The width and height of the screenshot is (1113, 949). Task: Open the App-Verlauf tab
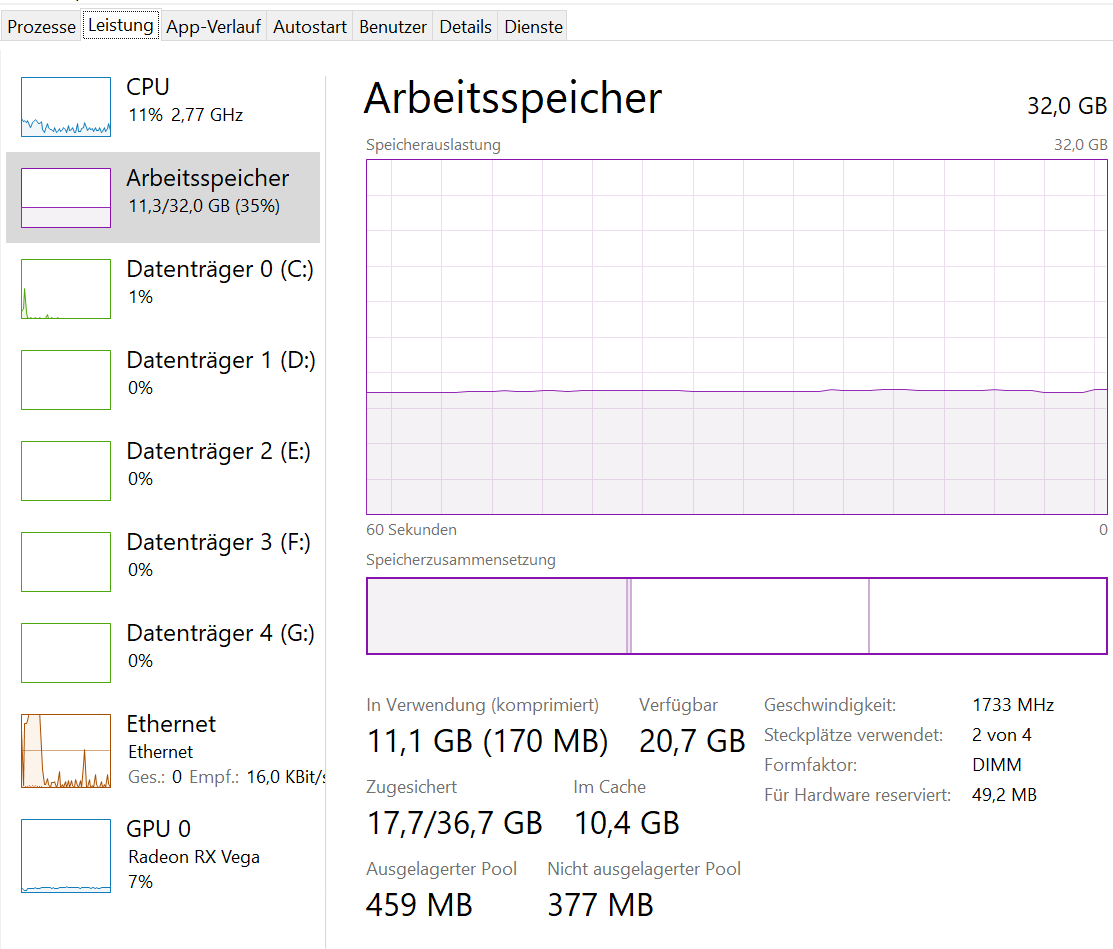pos(213,27)
